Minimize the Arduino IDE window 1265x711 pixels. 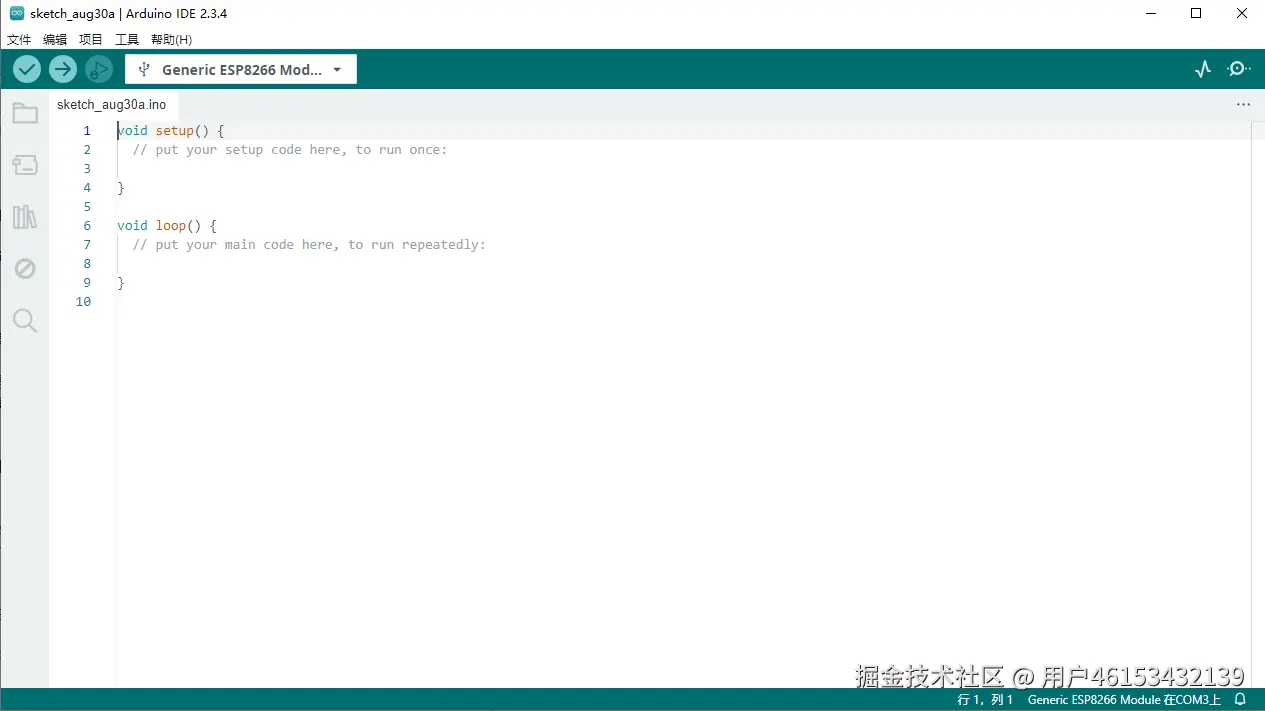point(1152,14)
